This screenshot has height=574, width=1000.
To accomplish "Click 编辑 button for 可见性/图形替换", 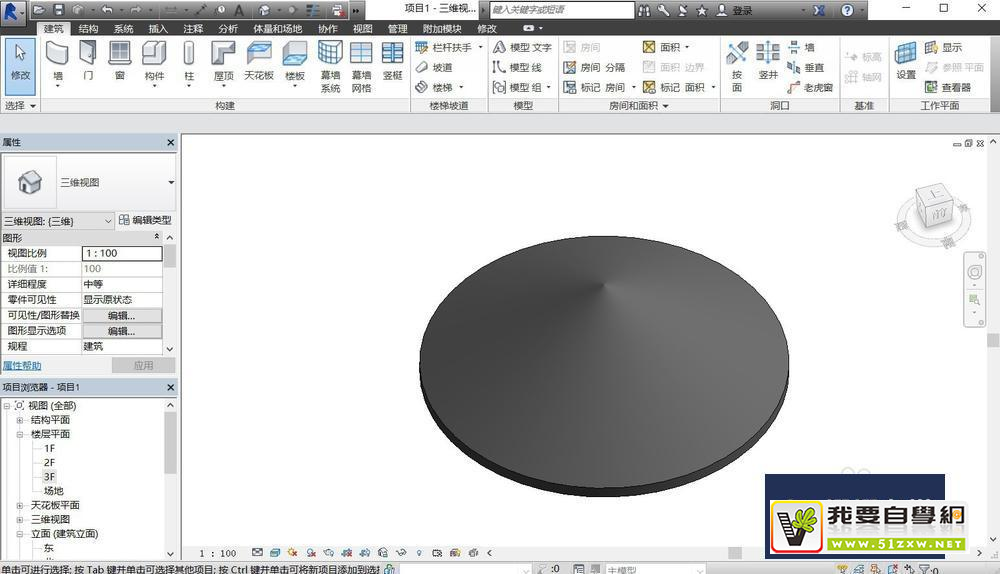I will pos(122,316).
